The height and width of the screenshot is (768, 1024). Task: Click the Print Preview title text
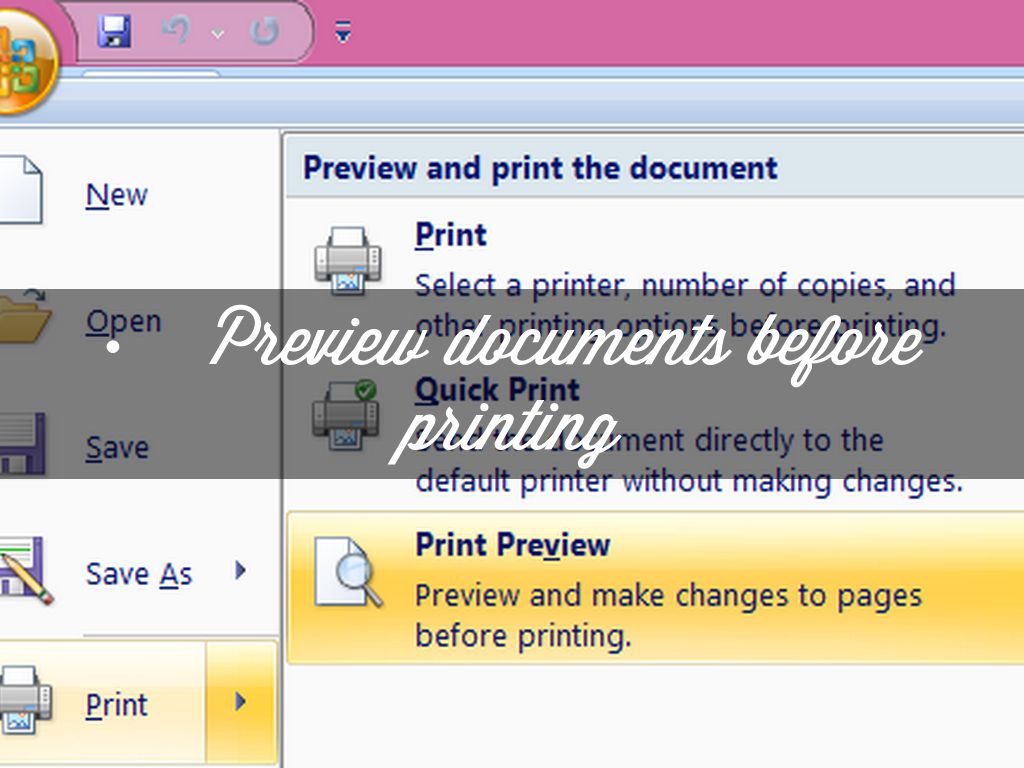pos(512,545)
